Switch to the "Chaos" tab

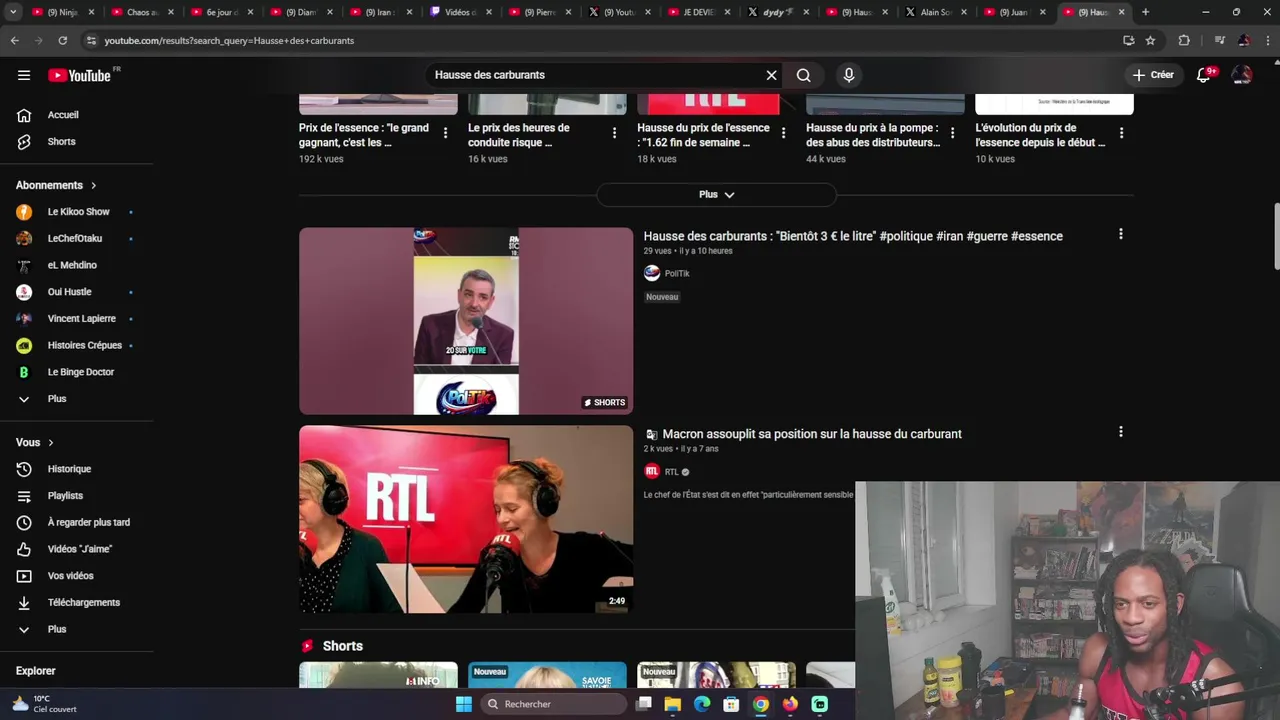pyautogui.click(x=141, y=12)
